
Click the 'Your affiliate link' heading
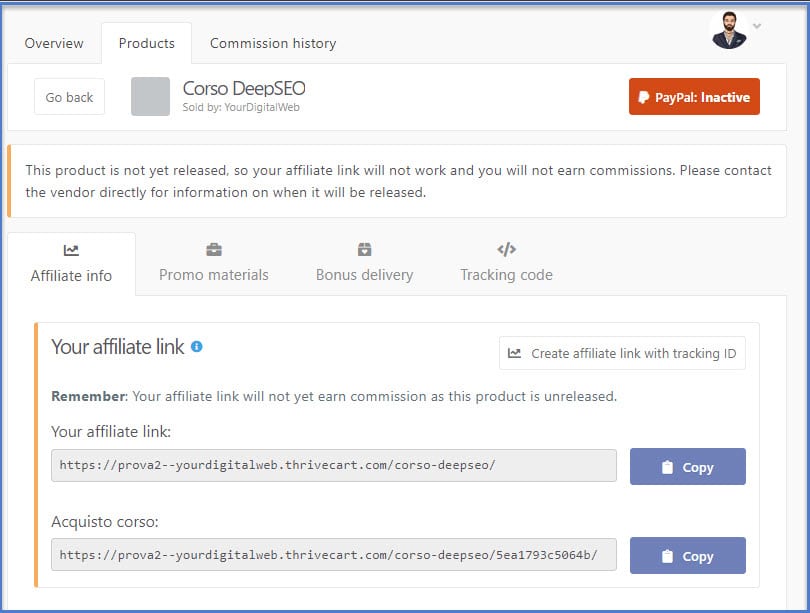118,347
